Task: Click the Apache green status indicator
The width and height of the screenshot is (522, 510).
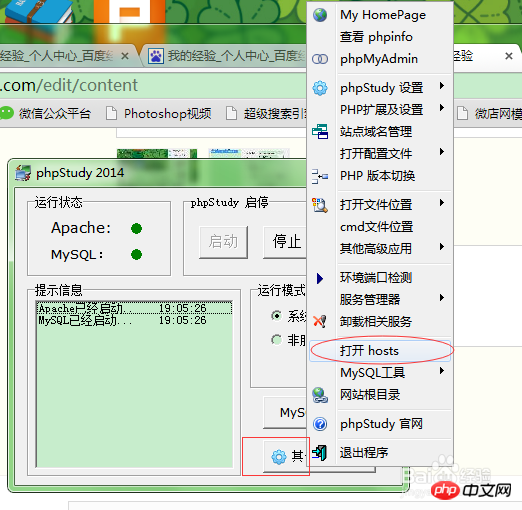Action: 136,229
